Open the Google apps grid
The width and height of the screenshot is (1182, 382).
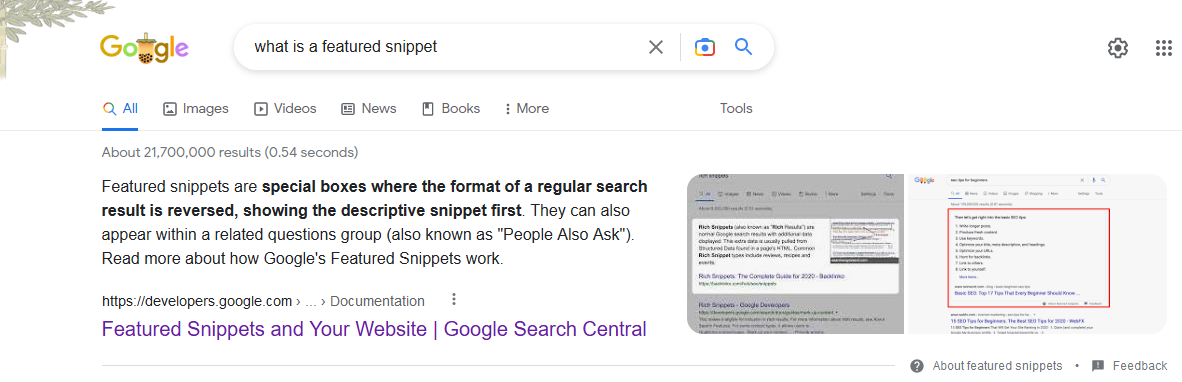[x=1163, y=48]
